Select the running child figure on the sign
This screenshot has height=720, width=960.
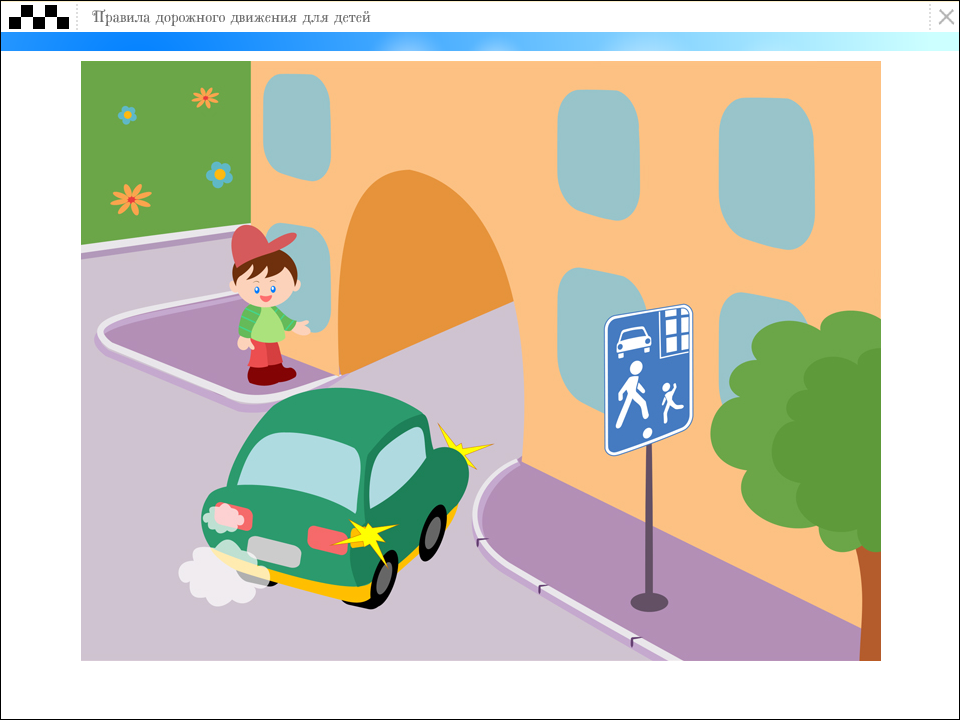(669, 401)
